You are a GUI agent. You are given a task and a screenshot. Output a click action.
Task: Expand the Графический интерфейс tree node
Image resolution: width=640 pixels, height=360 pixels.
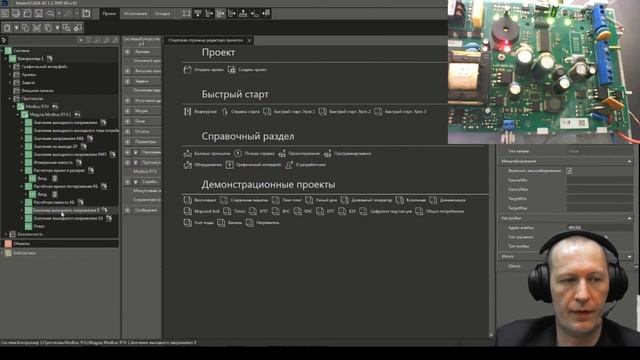click(10, 67)
